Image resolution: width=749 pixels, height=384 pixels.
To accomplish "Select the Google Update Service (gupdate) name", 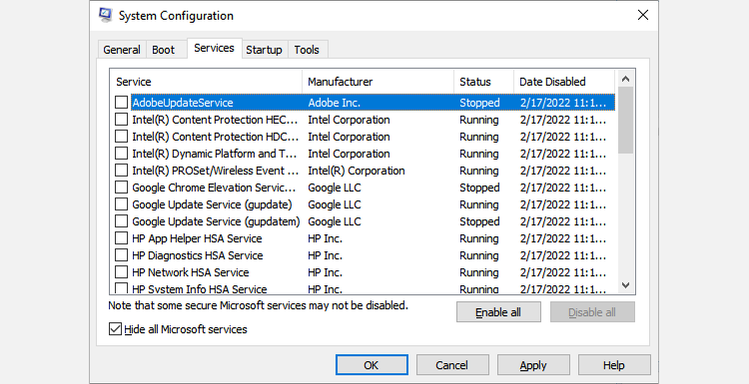I will 212,204.
